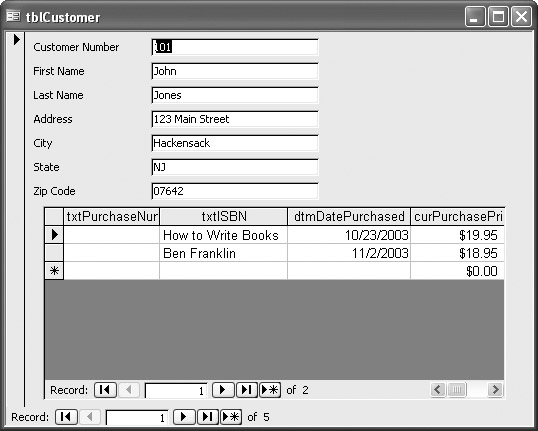Click the tblCustomer form icon in title bar
This screenshot has width=538, height=431.
tap(14, 16)
